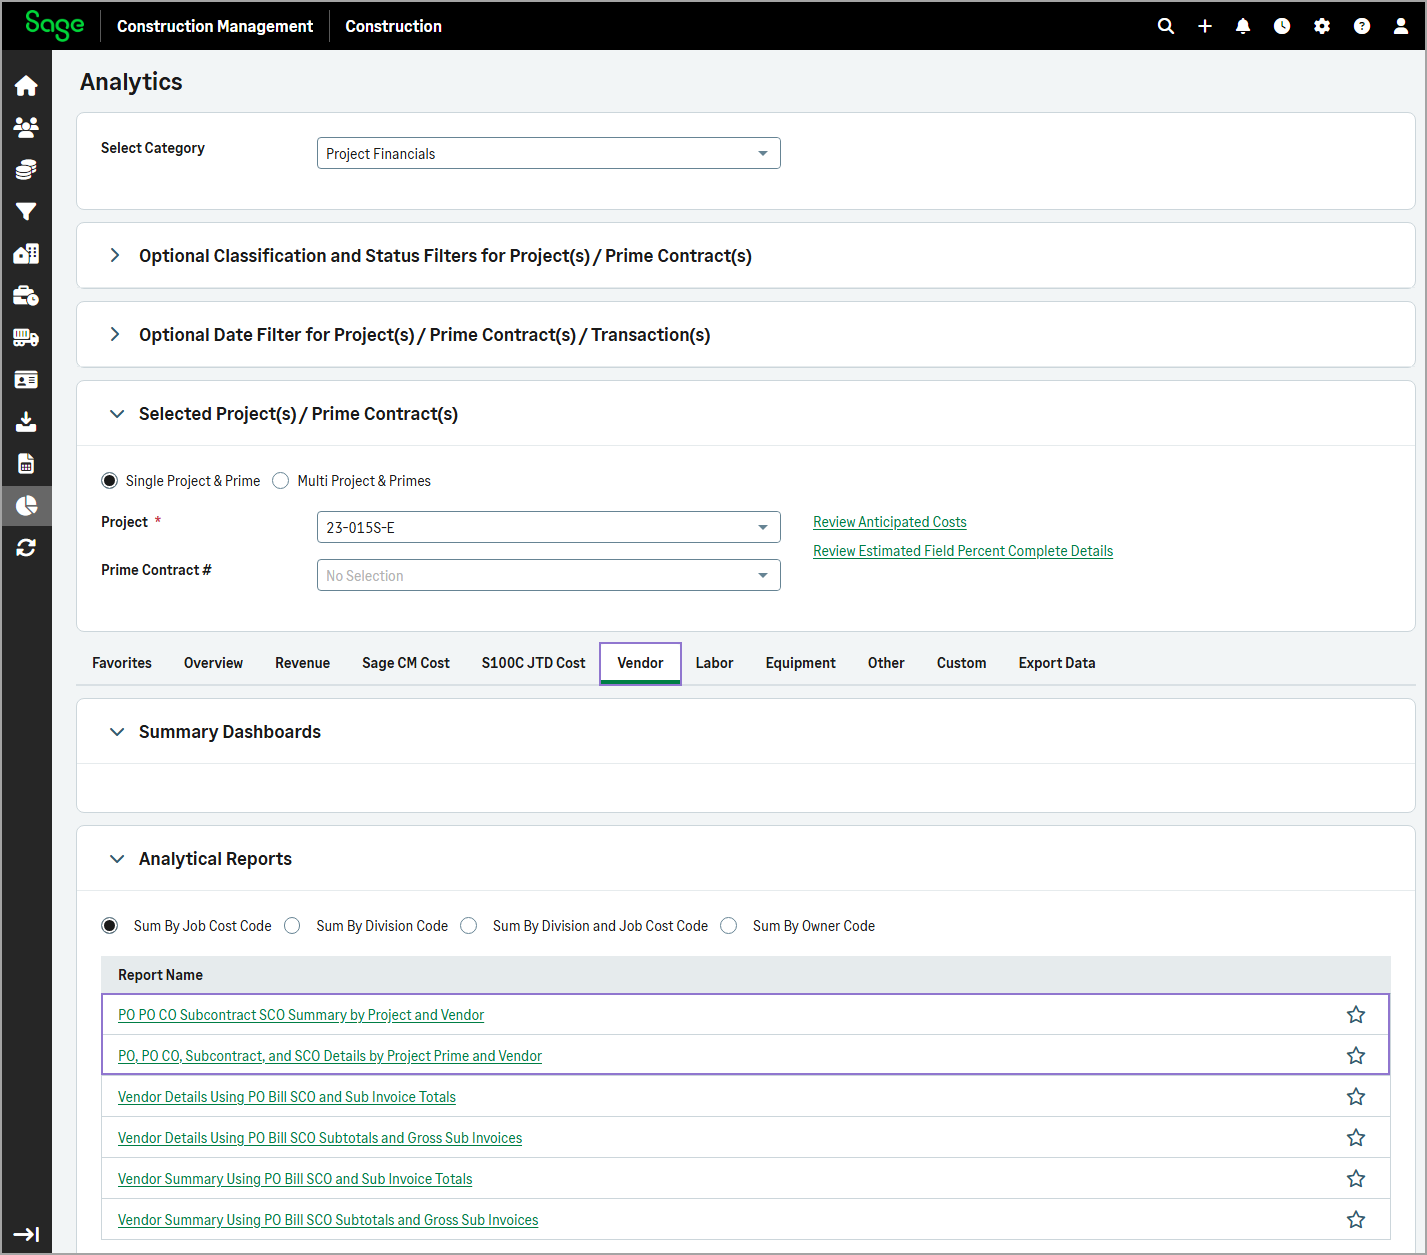
Task: Switch to the Export Data tab
Action: click(x=1057, y=663)
